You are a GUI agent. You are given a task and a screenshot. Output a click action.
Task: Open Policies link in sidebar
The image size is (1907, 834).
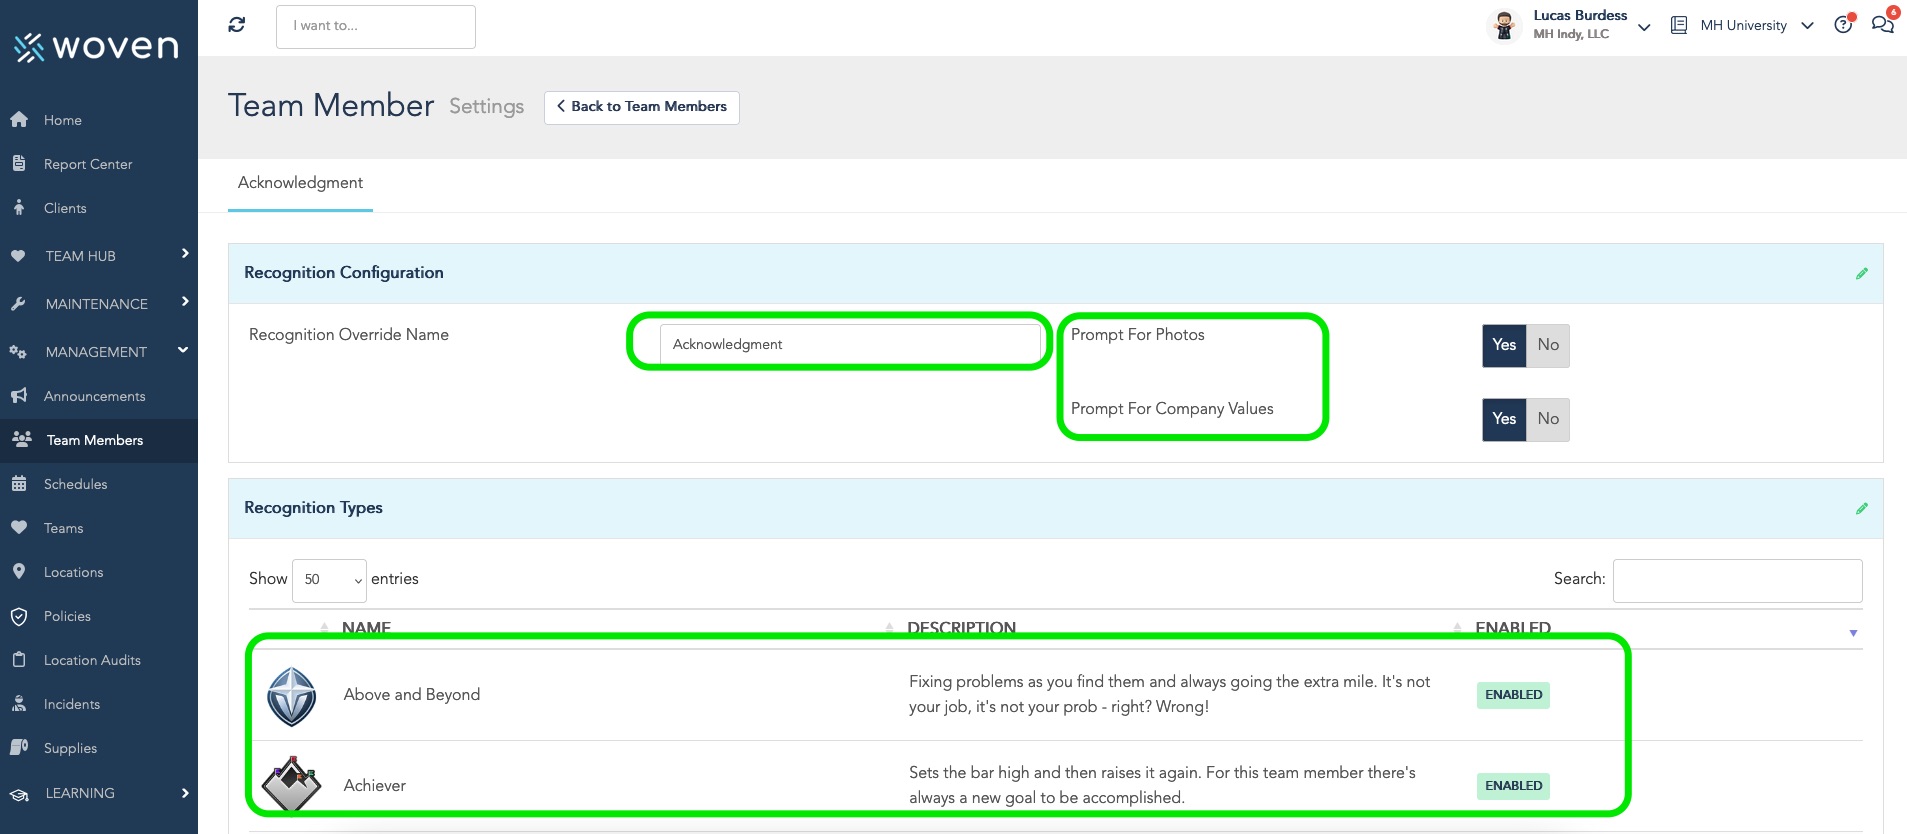[67, 616]
